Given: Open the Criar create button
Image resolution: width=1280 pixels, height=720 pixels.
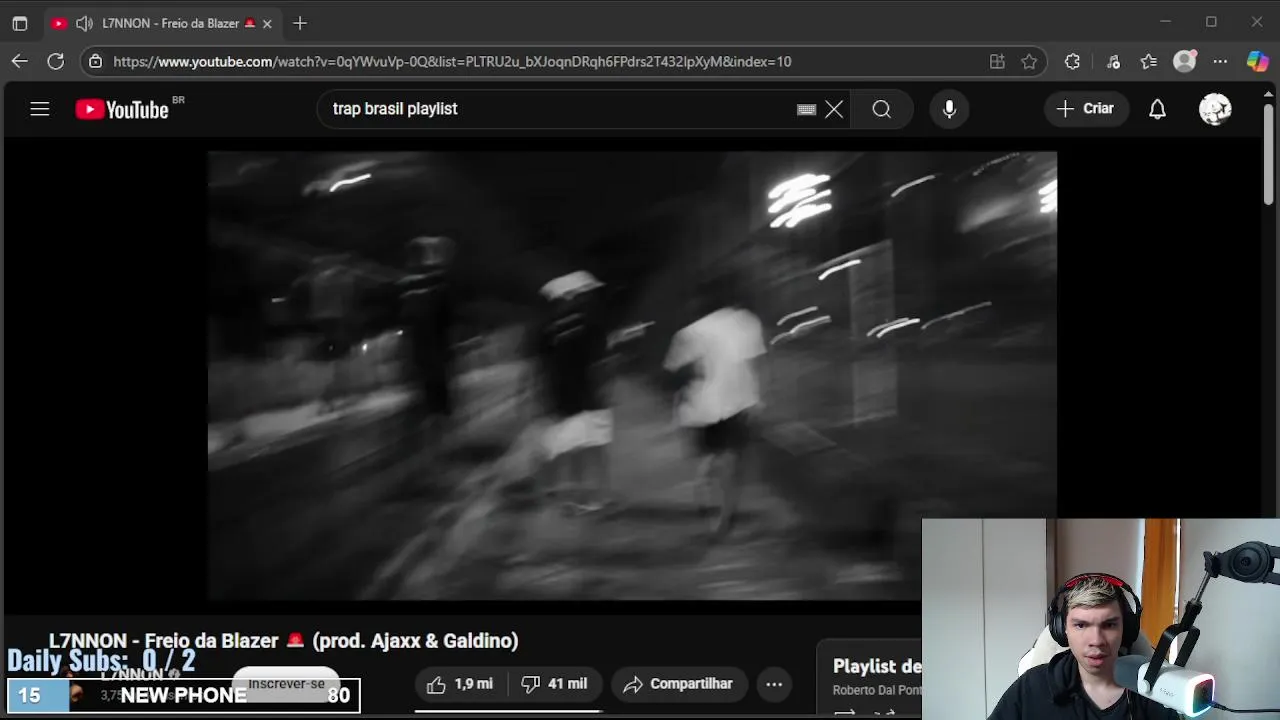Looking at the screenshot, I should [x=1085, y=109].
